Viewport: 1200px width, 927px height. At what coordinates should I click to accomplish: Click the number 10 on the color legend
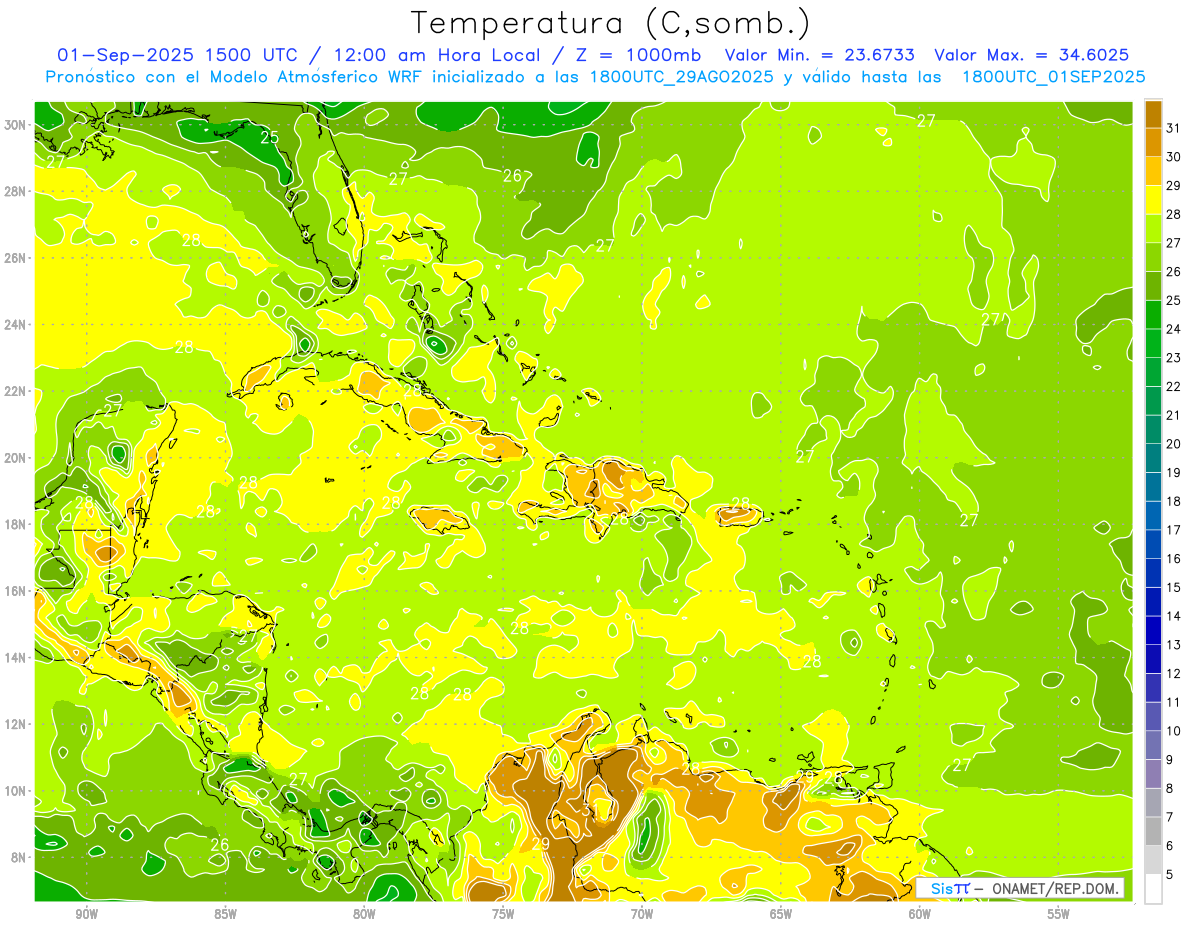coord(1174,731)
